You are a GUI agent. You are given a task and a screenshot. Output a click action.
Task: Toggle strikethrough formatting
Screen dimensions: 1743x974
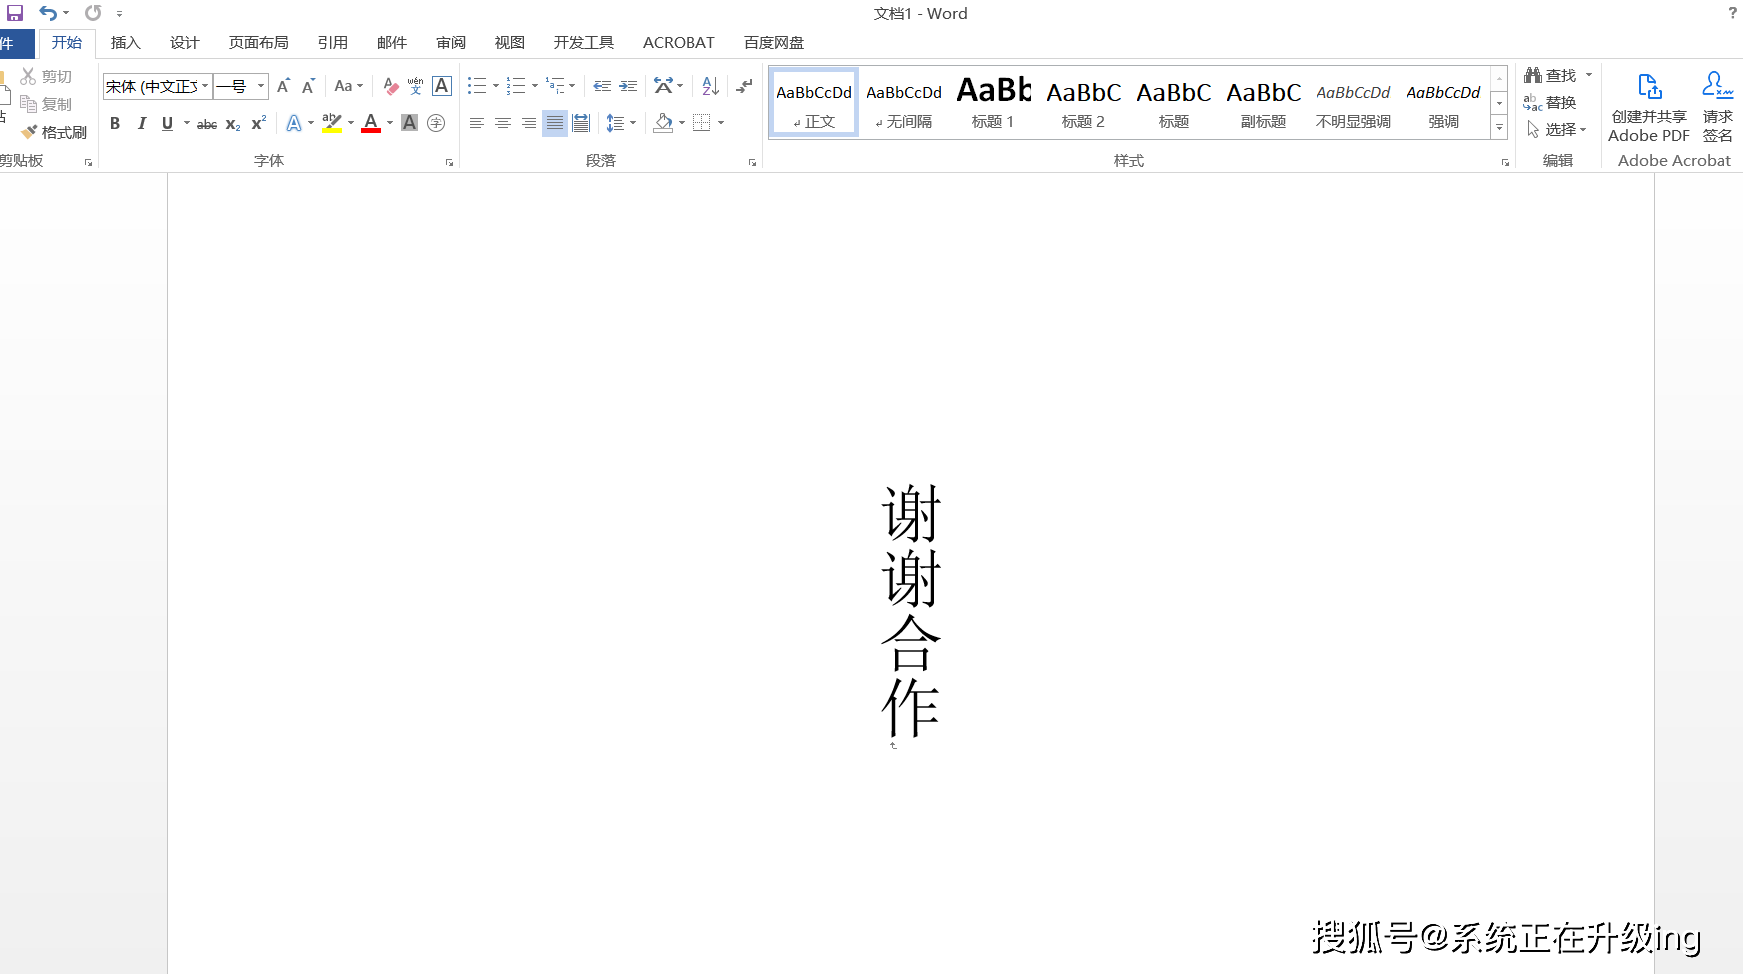point(207,124)
